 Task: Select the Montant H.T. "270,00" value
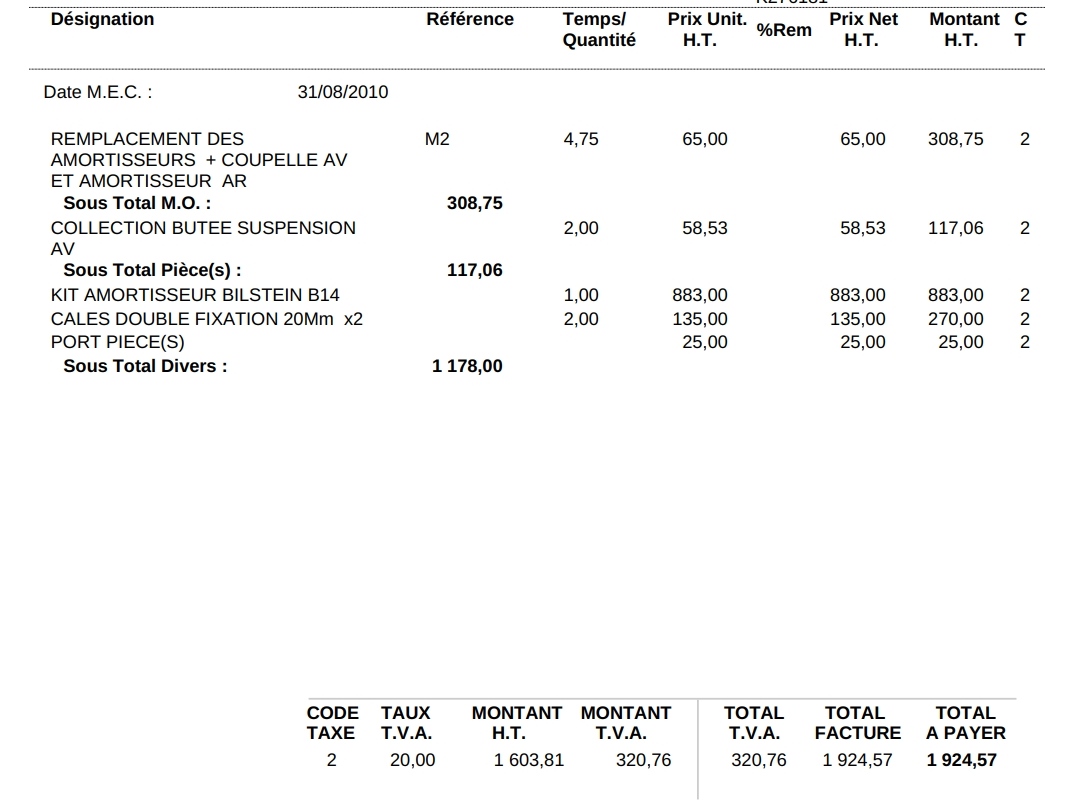pos(955,319)
